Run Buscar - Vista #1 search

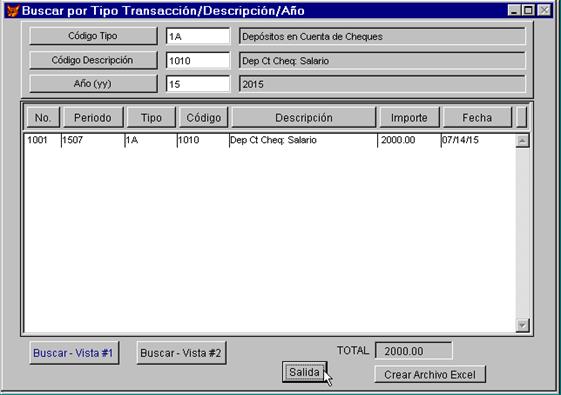74,353
